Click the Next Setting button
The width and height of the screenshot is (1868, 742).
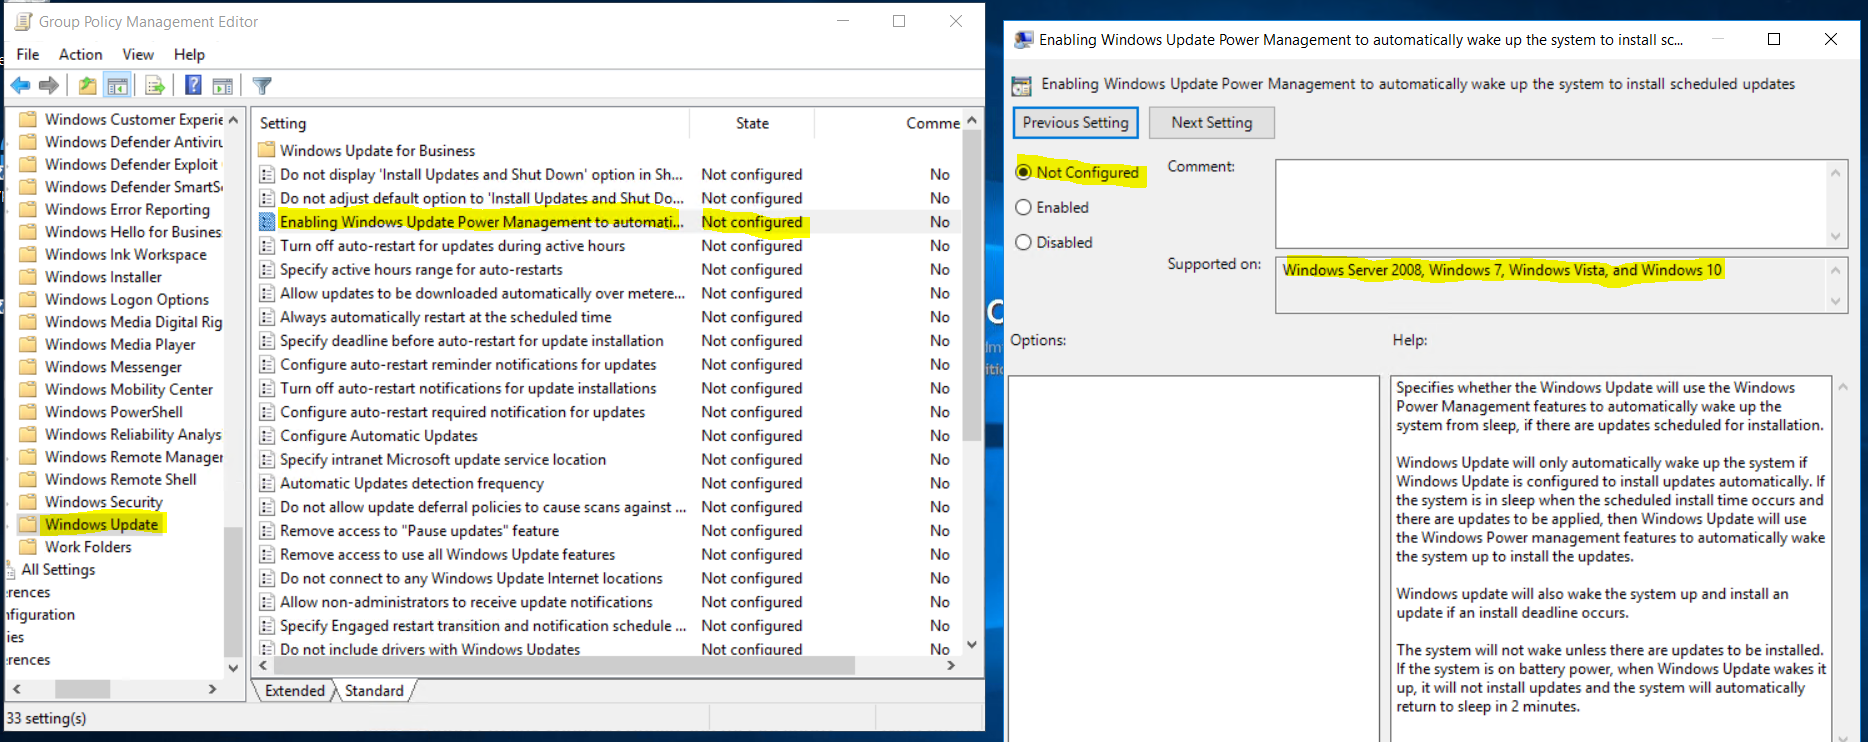(x=1211, y=122)
